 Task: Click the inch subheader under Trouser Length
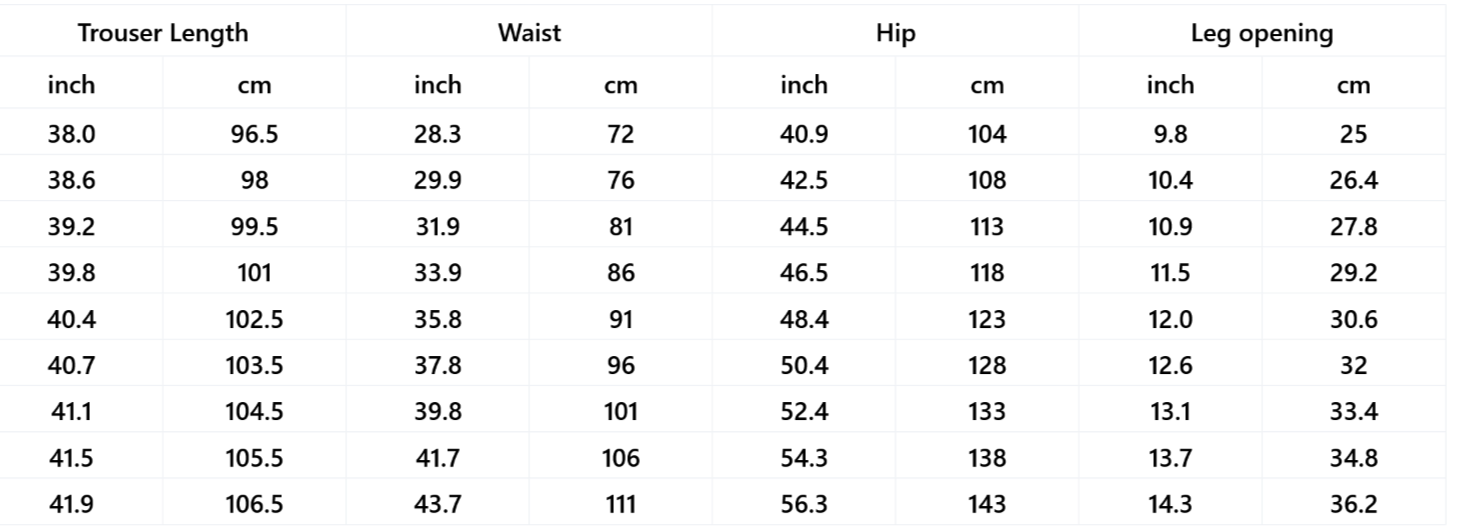click(x=71, y=85)
